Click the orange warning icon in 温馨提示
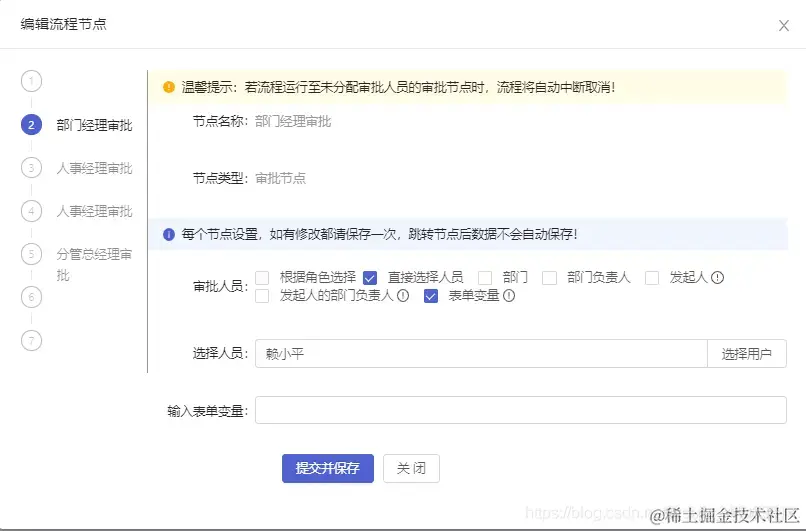This screenshot has width=806, height=531. (x=169, y=87)
